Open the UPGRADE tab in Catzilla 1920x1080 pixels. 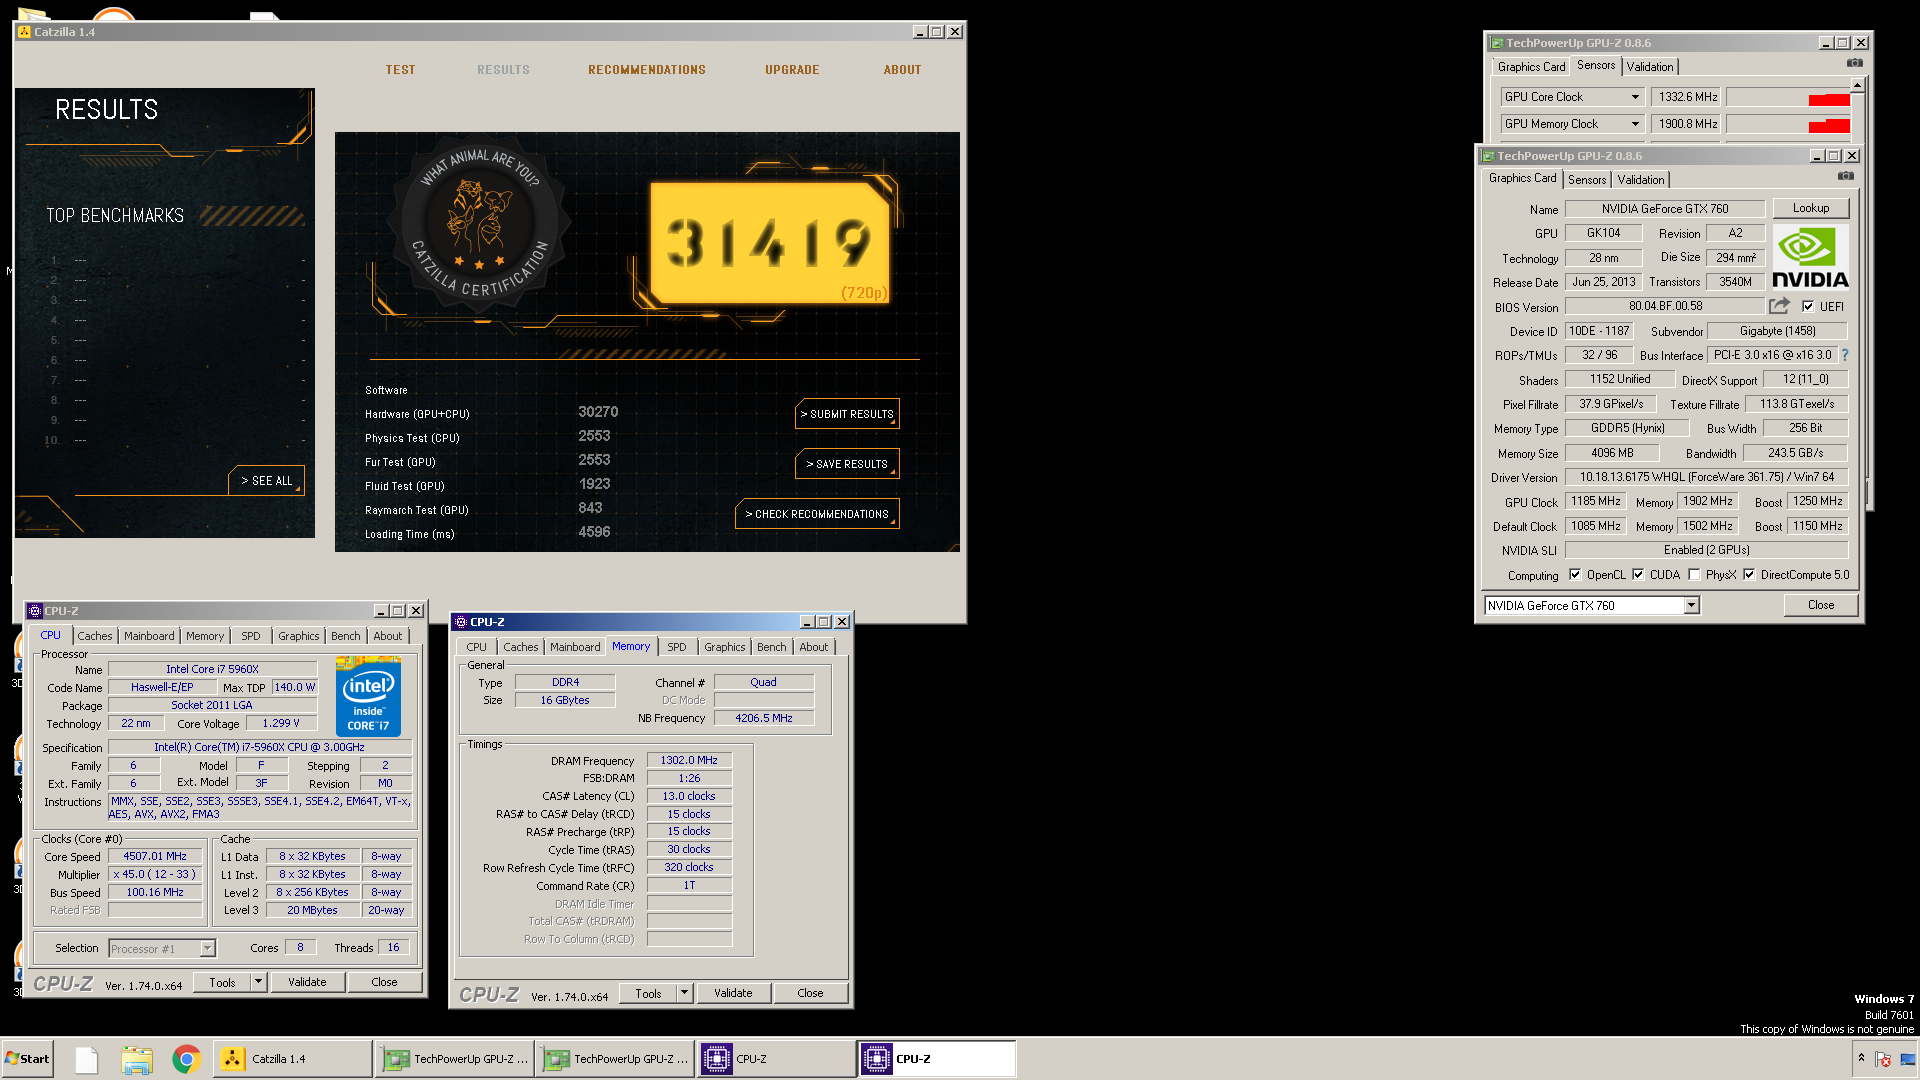792,70
